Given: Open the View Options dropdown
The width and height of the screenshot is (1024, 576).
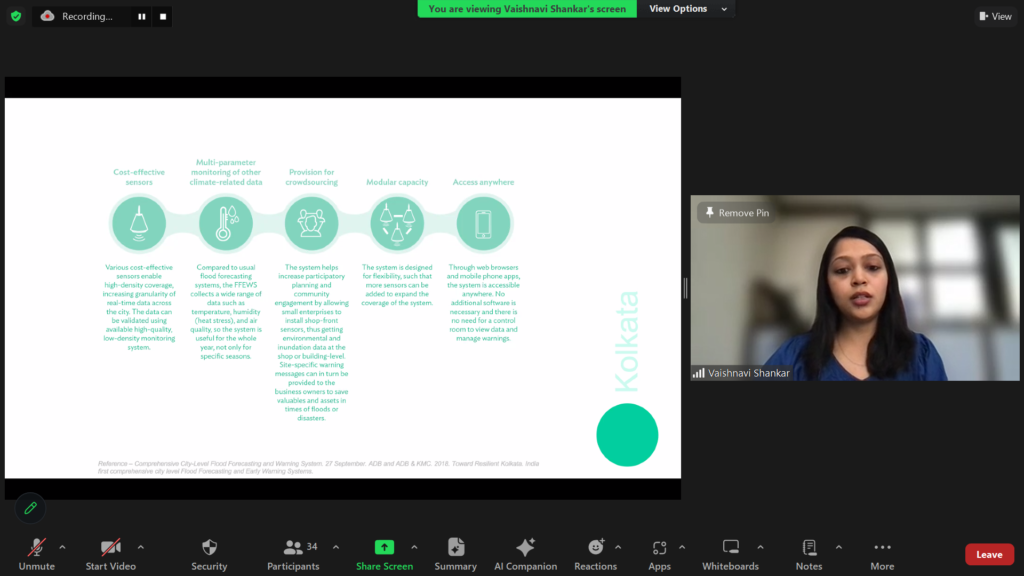Looking at the screenshot, I should pyautogui.click(x=685, y=9).
